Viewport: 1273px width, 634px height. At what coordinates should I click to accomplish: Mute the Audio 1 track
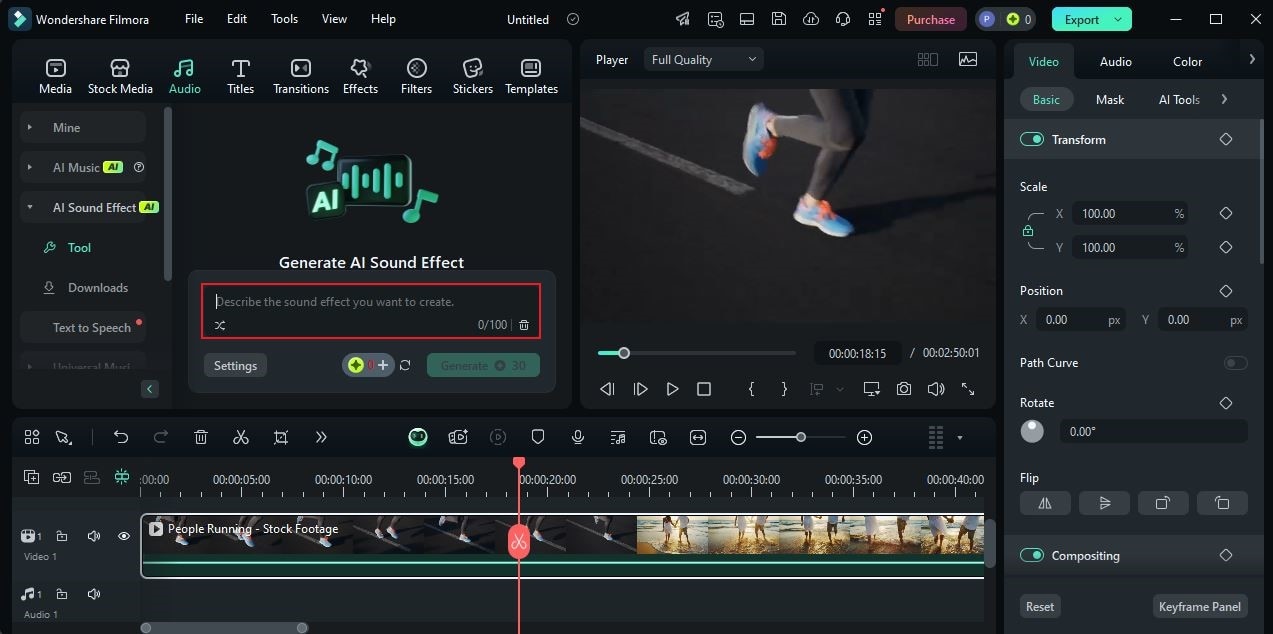click(x=94, y=594)
